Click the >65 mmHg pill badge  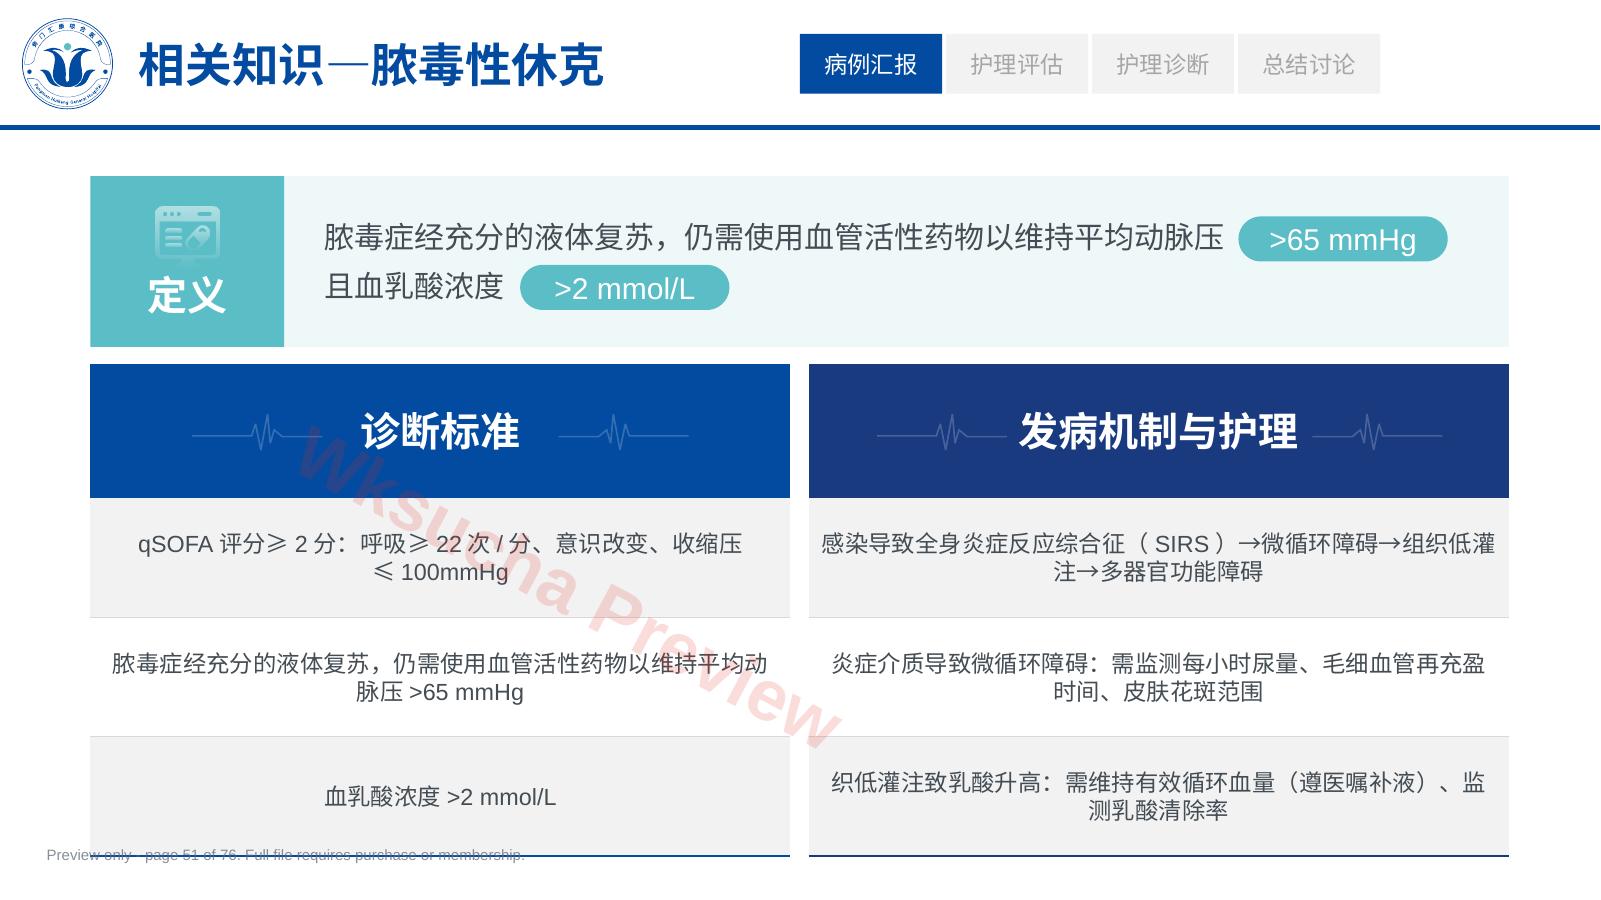(x=1343, y=239)
